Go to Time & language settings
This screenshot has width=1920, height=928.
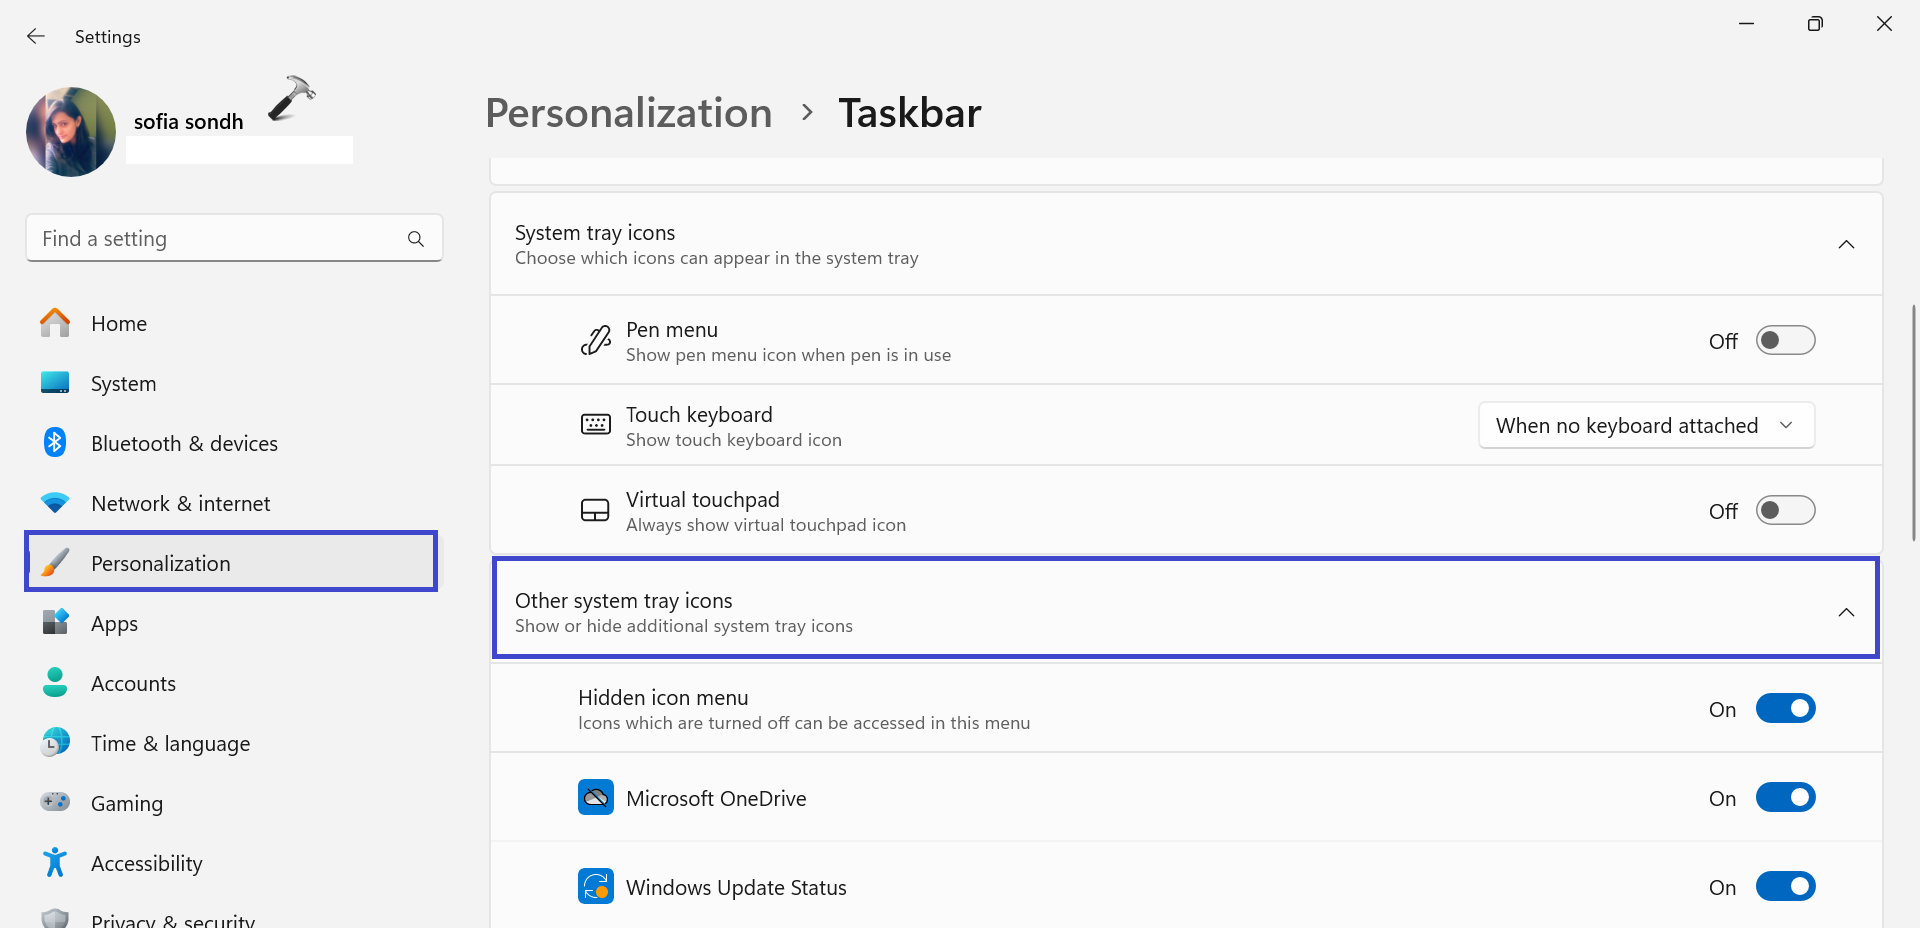[170, 744]
